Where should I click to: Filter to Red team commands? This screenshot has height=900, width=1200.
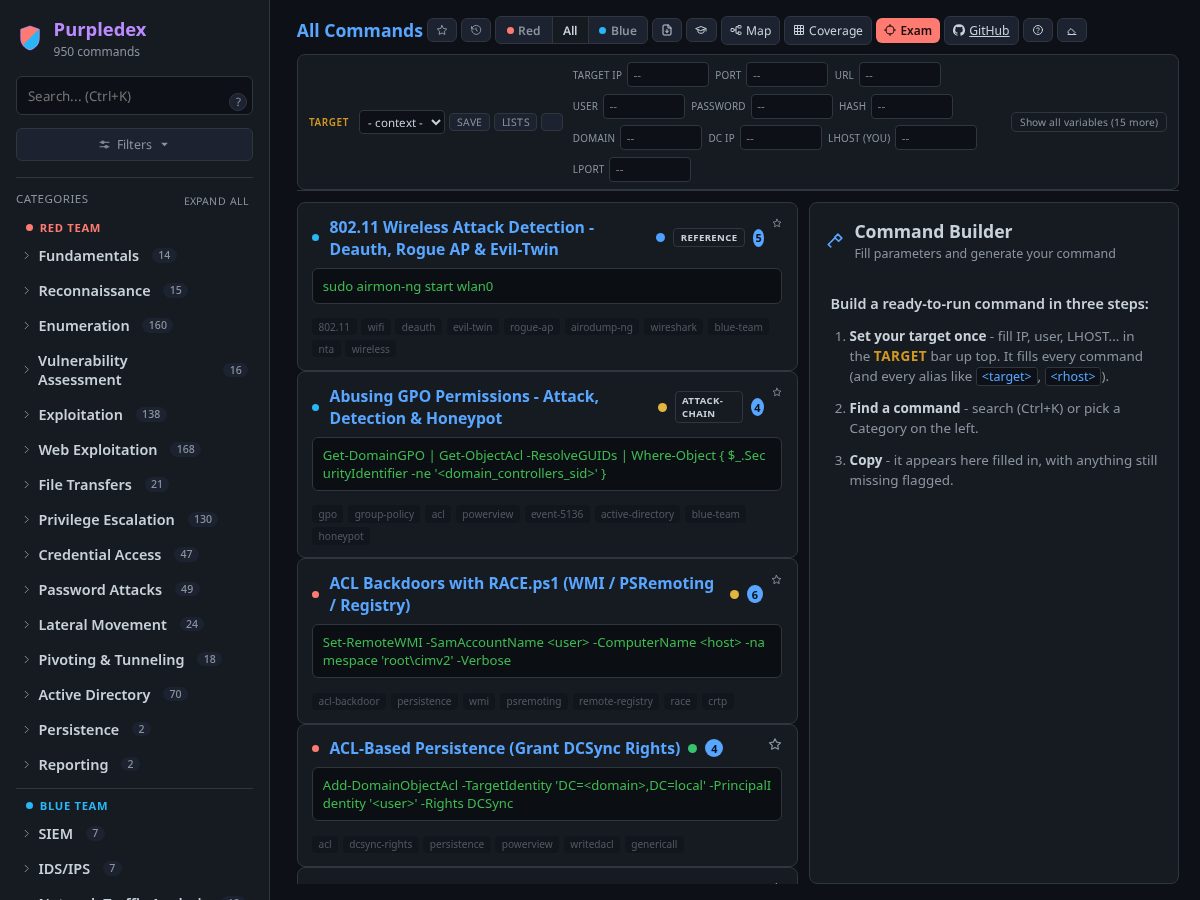[523, 30]
